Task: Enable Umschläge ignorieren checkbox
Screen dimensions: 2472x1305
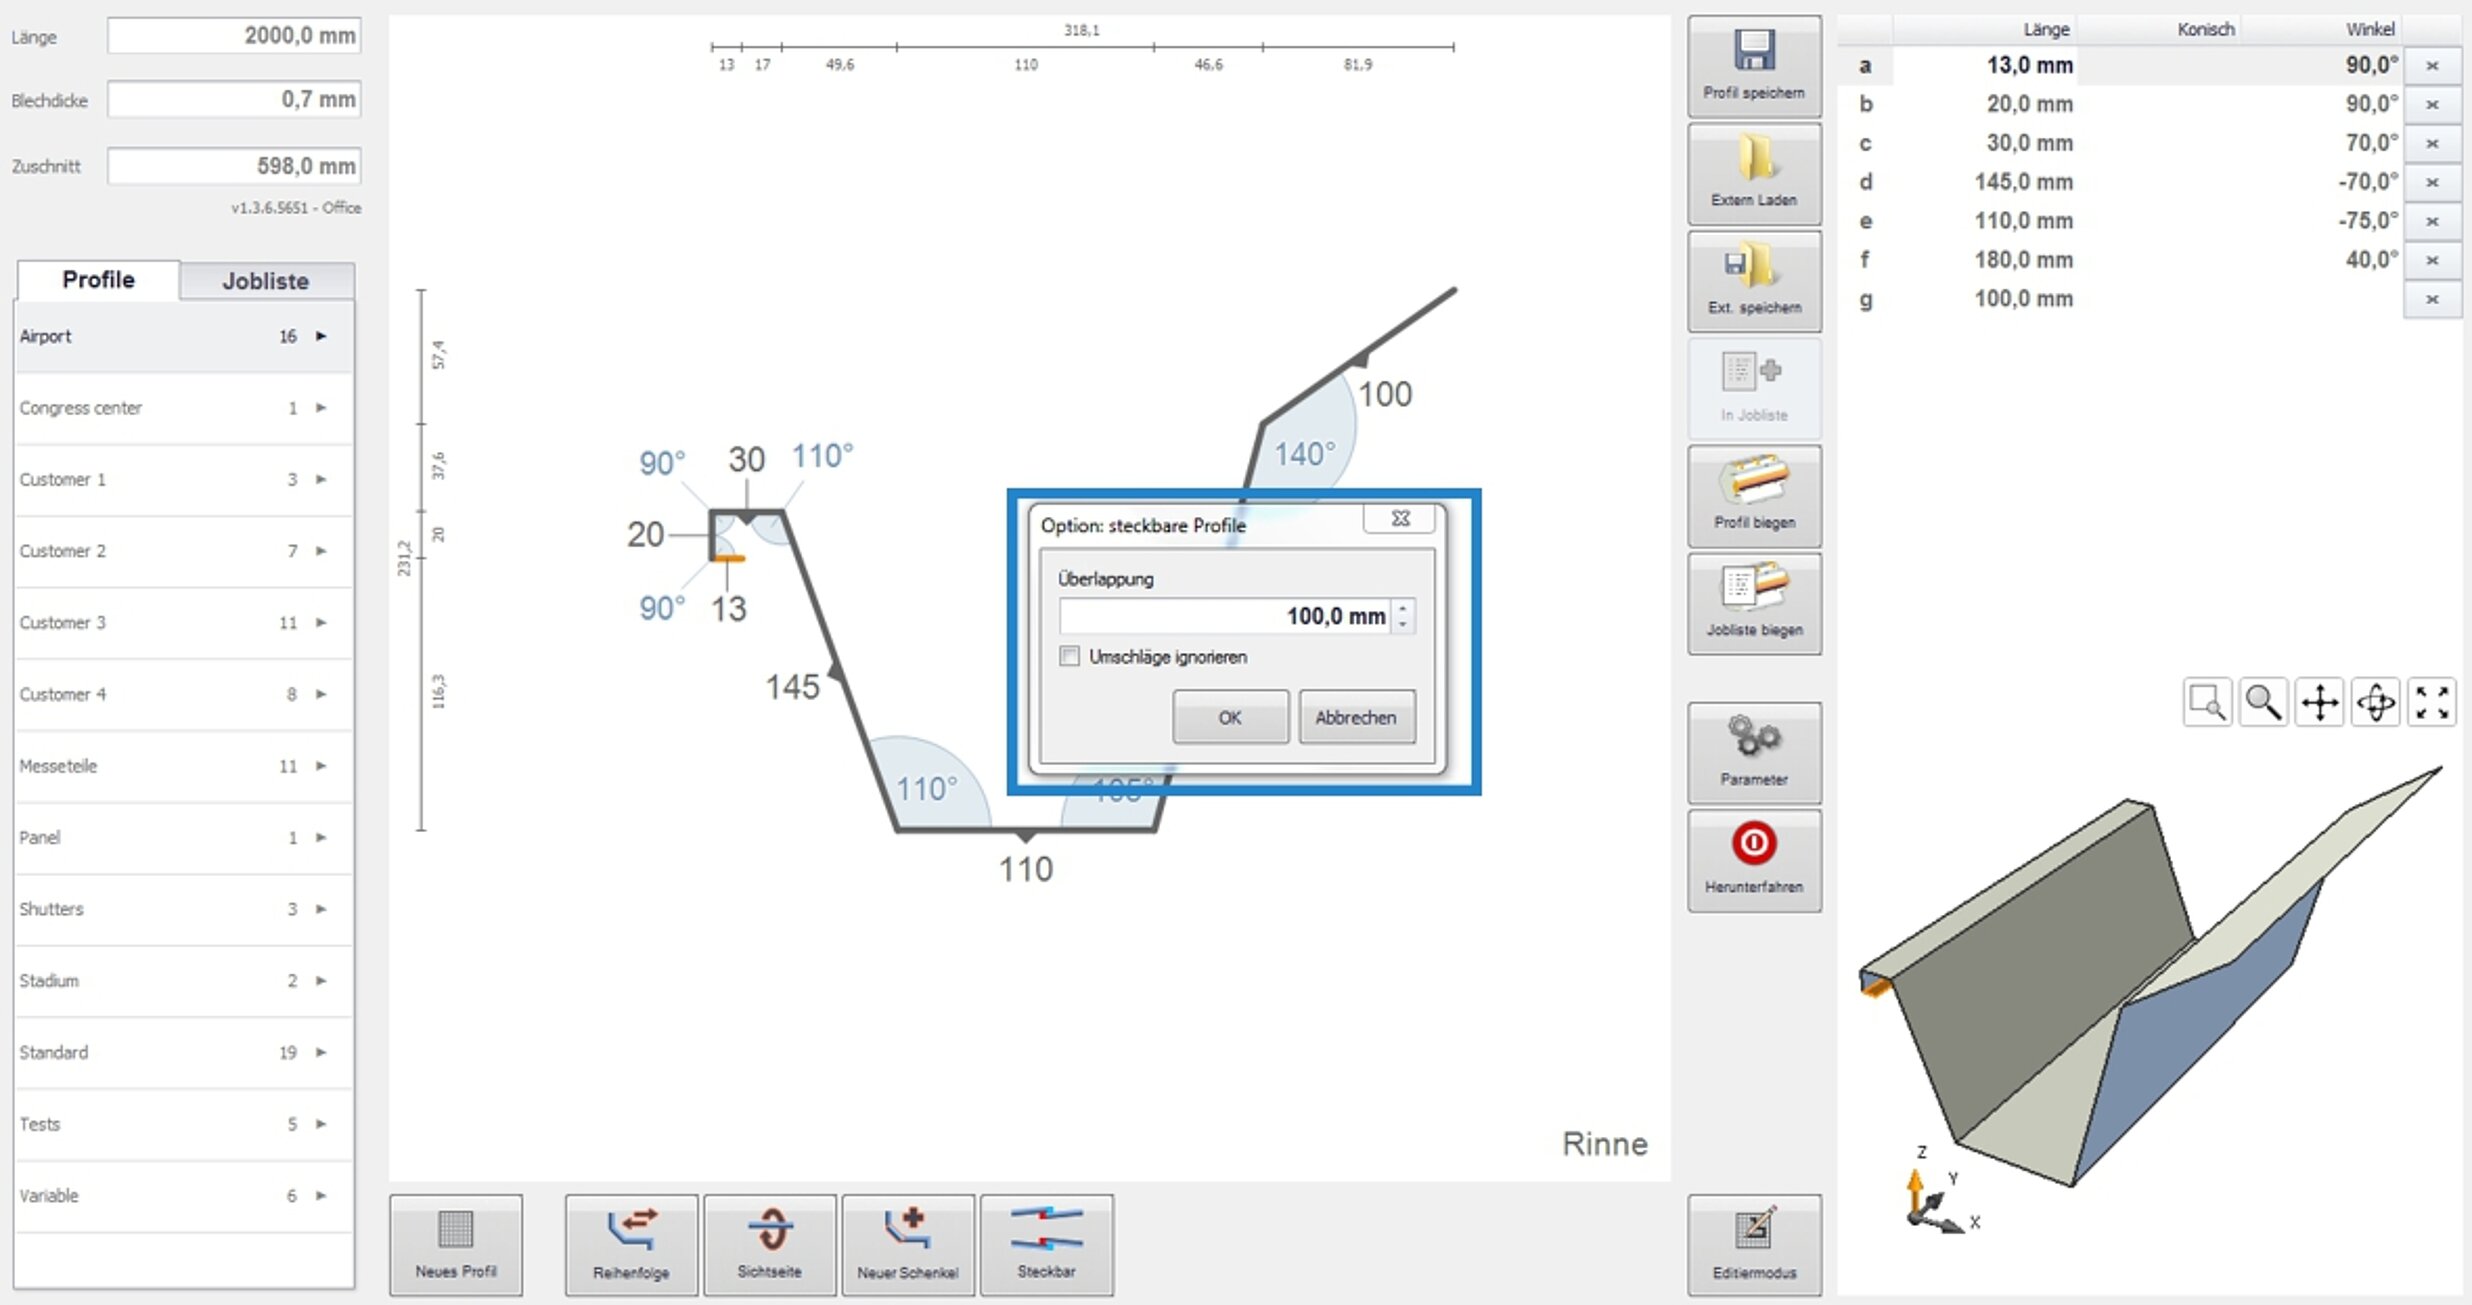Action: pos(1070,656)
